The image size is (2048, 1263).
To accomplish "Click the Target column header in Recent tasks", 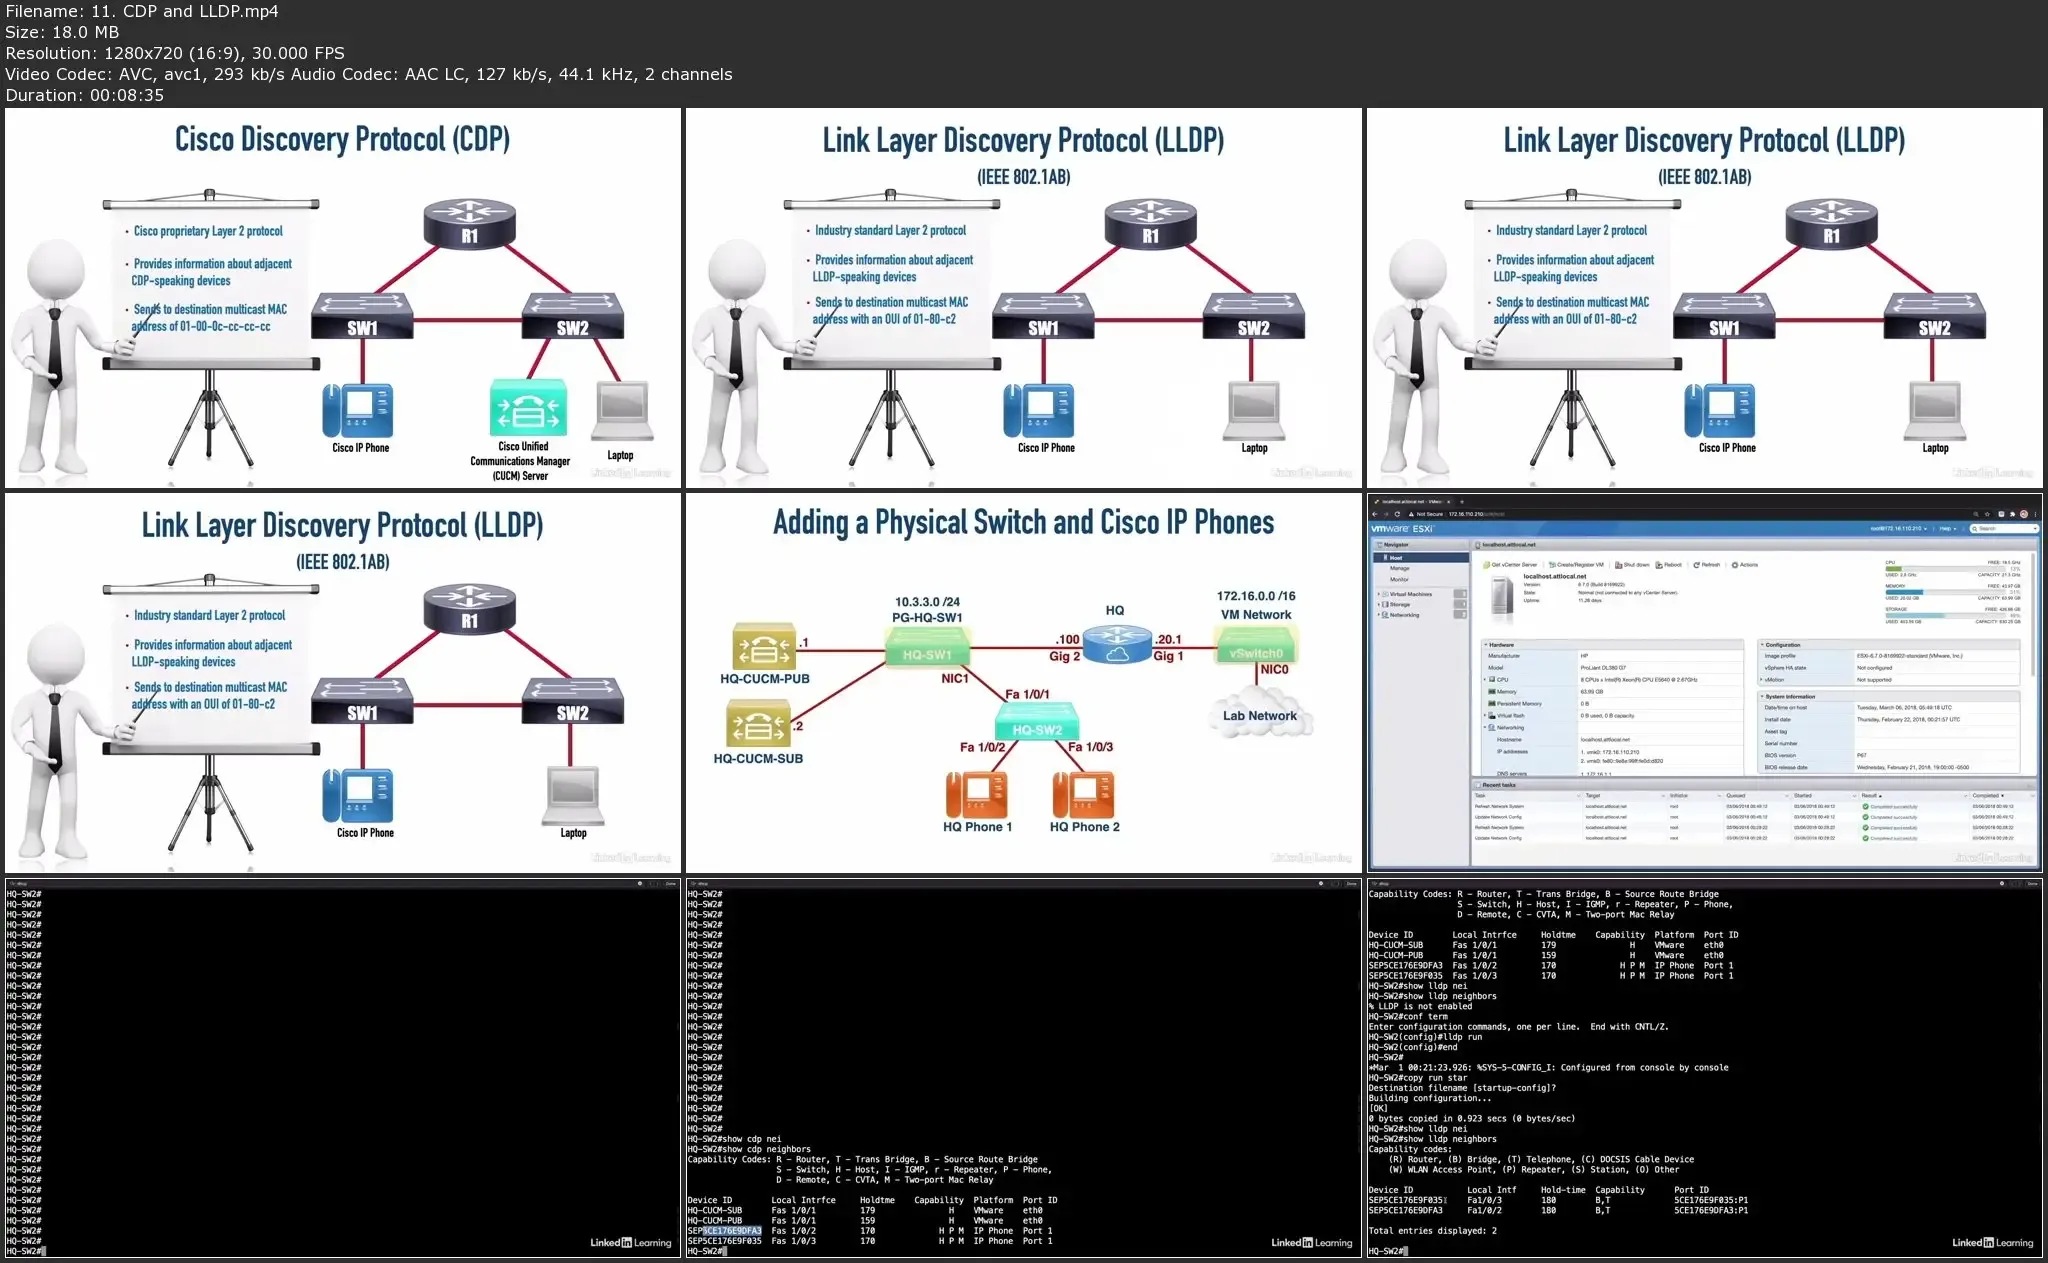I will tap(1624, 795).
